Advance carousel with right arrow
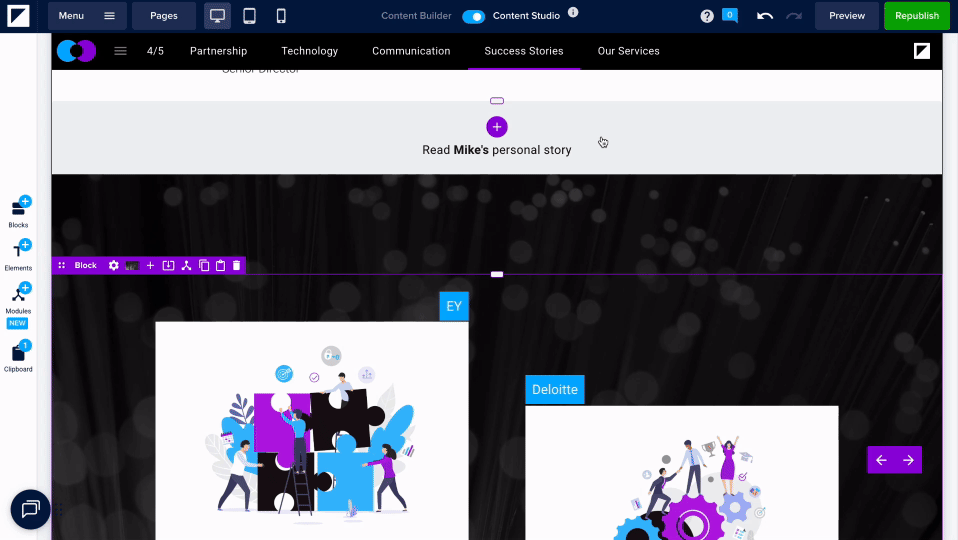958x540 pixels. pyautogui.click(x=908, y=460)
